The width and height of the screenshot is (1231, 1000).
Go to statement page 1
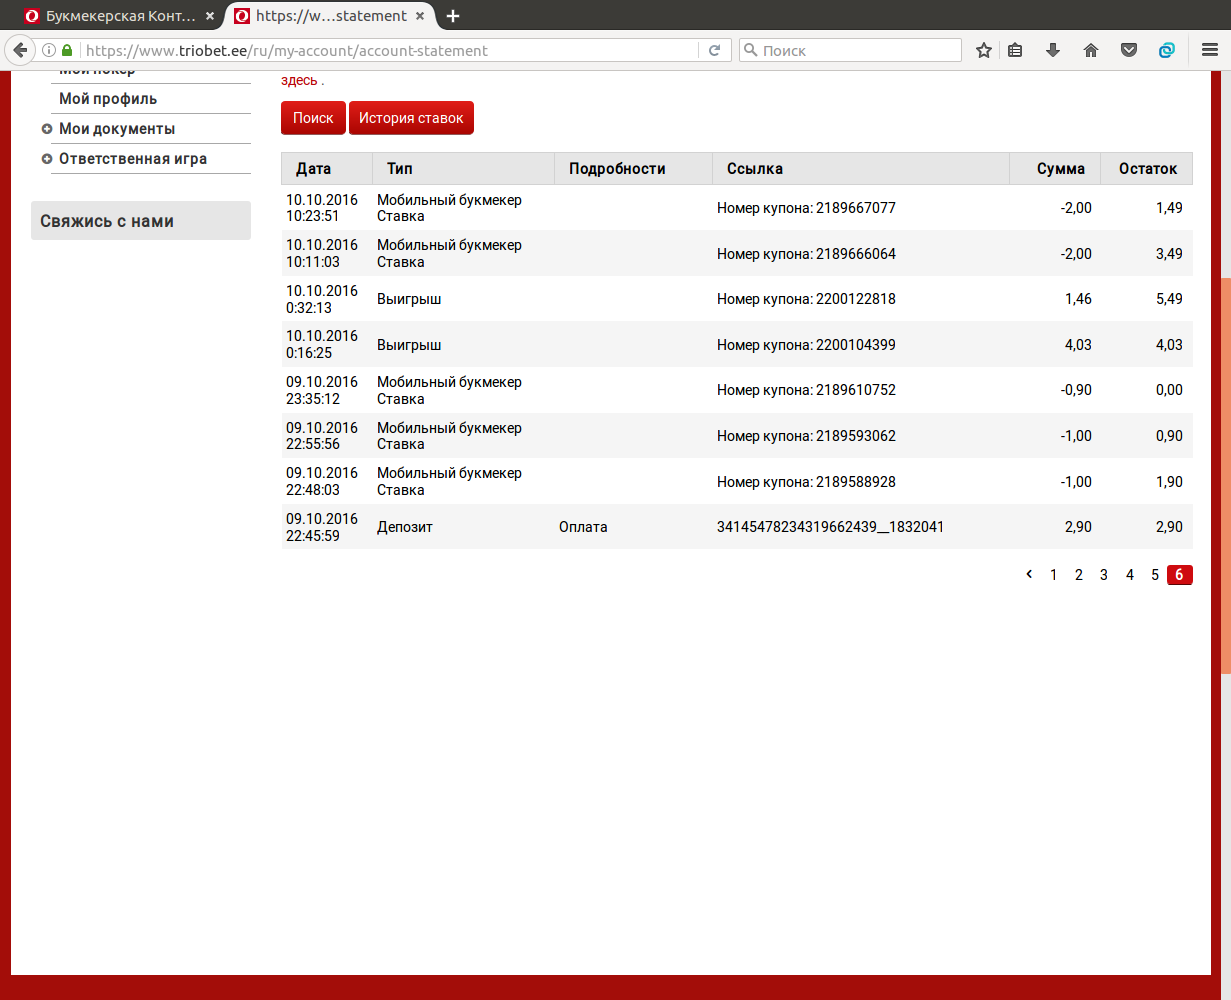pyautogui.click(x=1053, y=575)
